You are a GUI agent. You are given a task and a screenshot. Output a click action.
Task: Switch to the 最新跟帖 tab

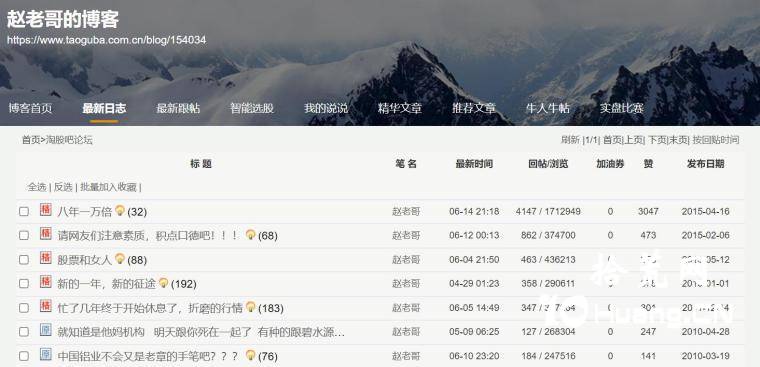point(178,108)
